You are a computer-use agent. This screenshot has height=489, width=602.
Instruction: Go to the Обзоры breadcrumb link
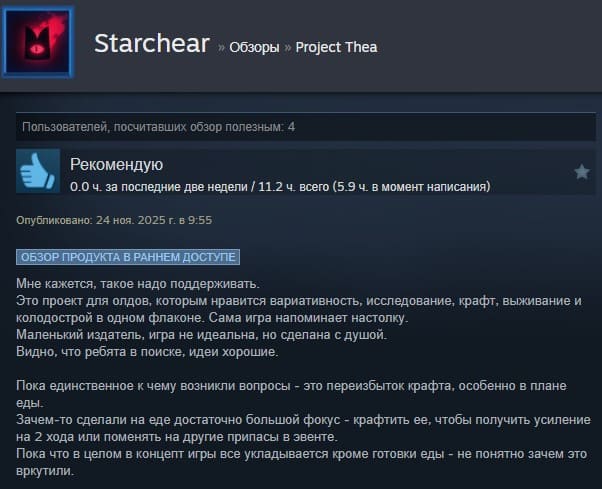[254, 47]
